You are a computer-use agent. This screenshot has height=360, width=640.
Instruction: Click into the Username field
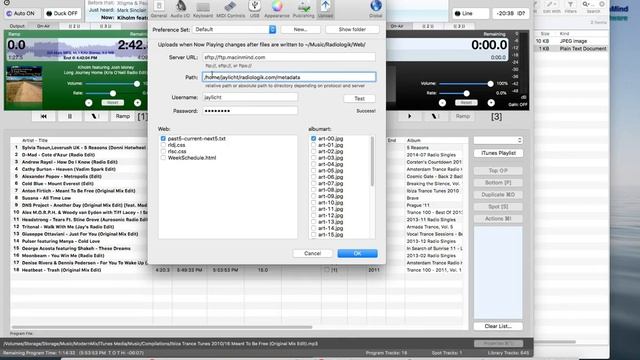pos(250,98)
